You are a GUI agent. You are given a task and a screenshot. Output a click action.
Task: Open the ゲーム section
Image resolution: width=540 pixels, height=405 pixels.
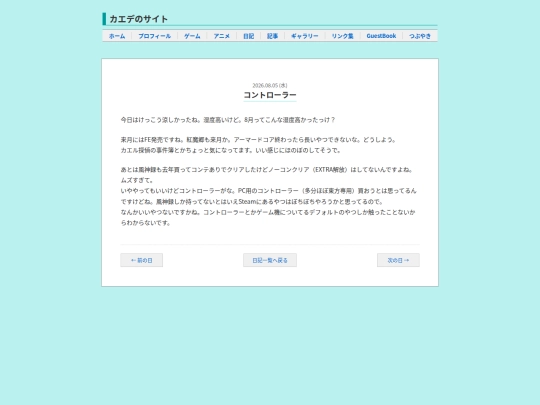coord(192,36)
